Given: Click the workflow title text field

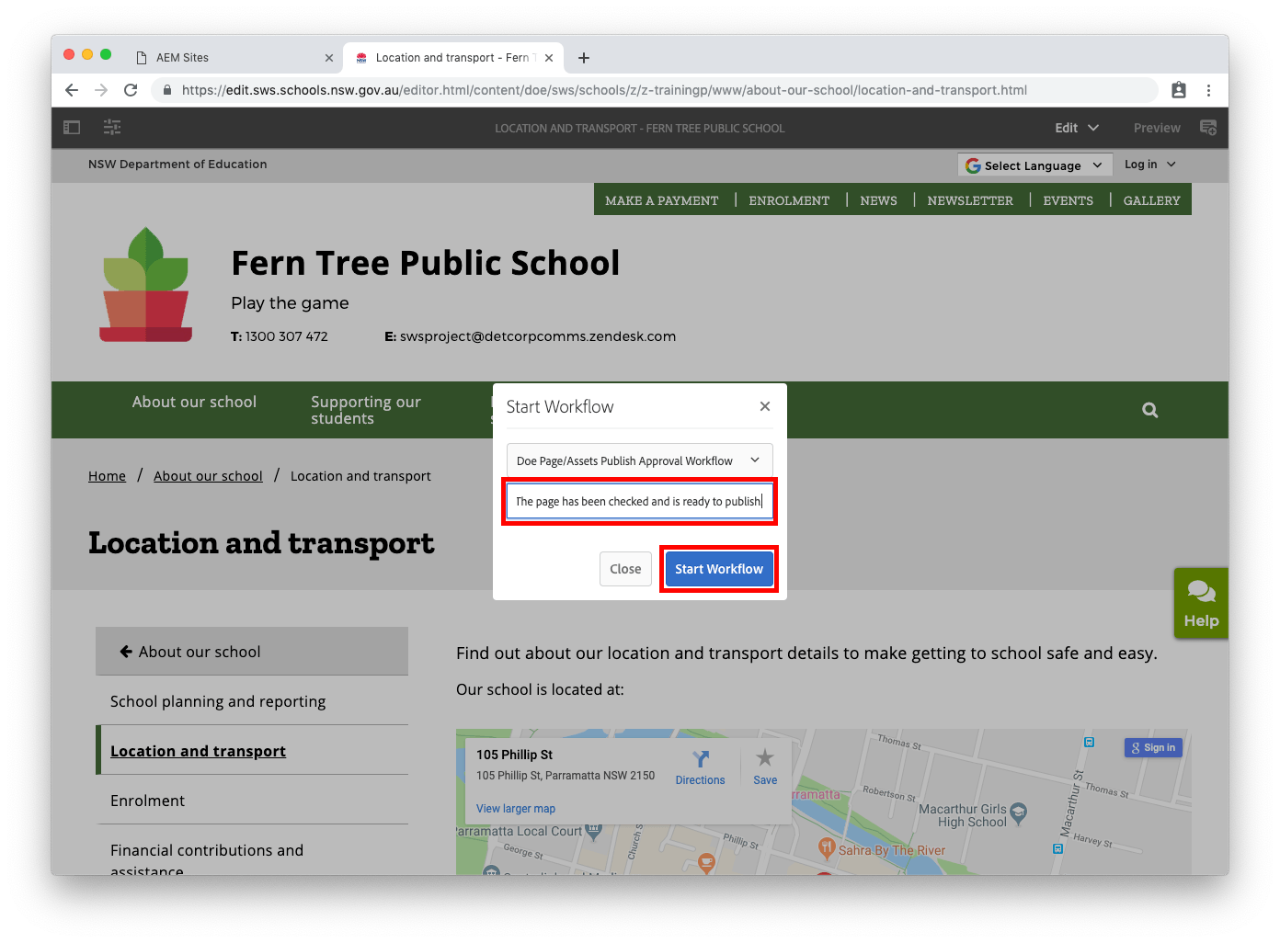Looking at the screenshot, I should [640, 501].
